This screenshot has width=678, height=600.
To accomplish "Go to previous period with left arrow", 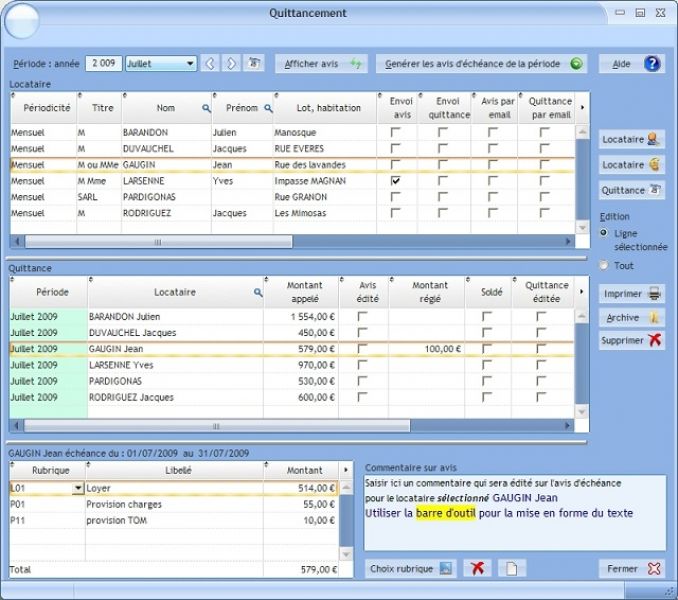I will [x=210, y=64].
